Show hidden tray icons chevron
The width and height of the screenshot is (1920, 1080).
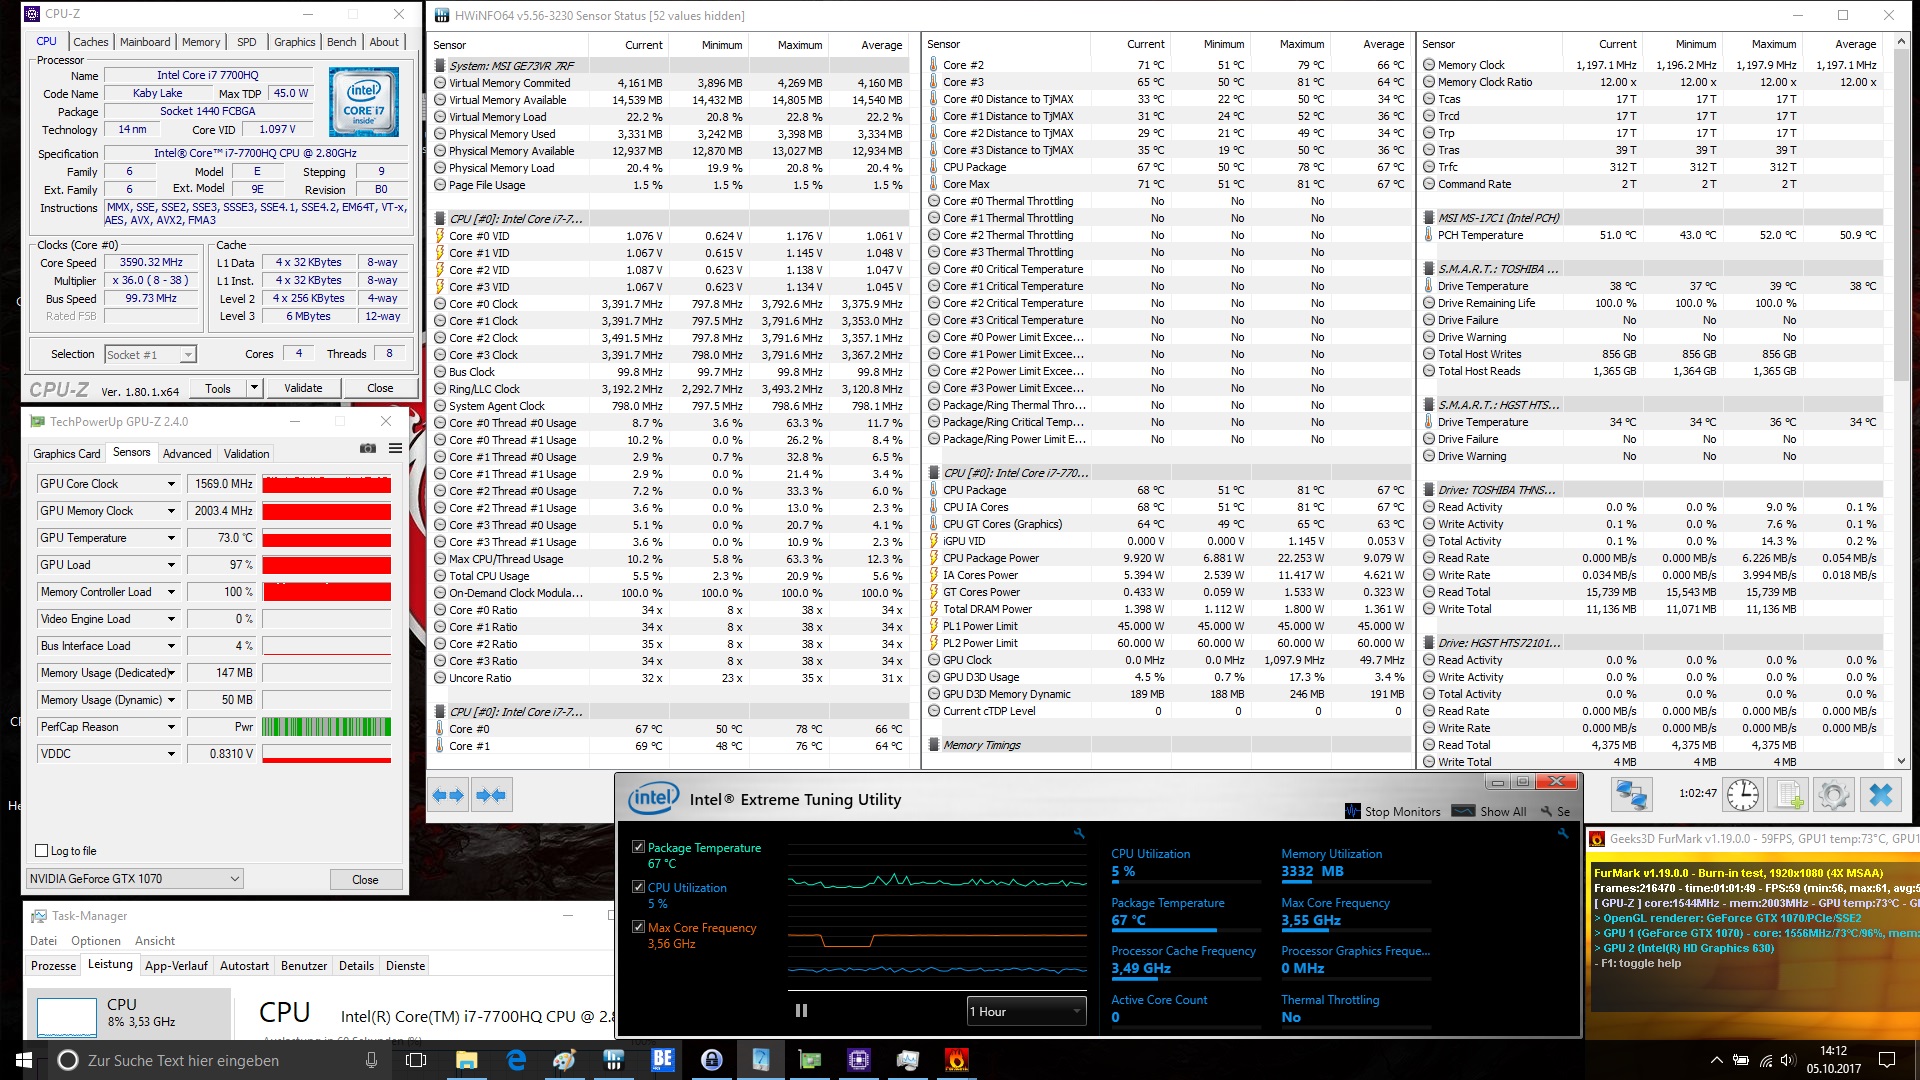1716,1060
